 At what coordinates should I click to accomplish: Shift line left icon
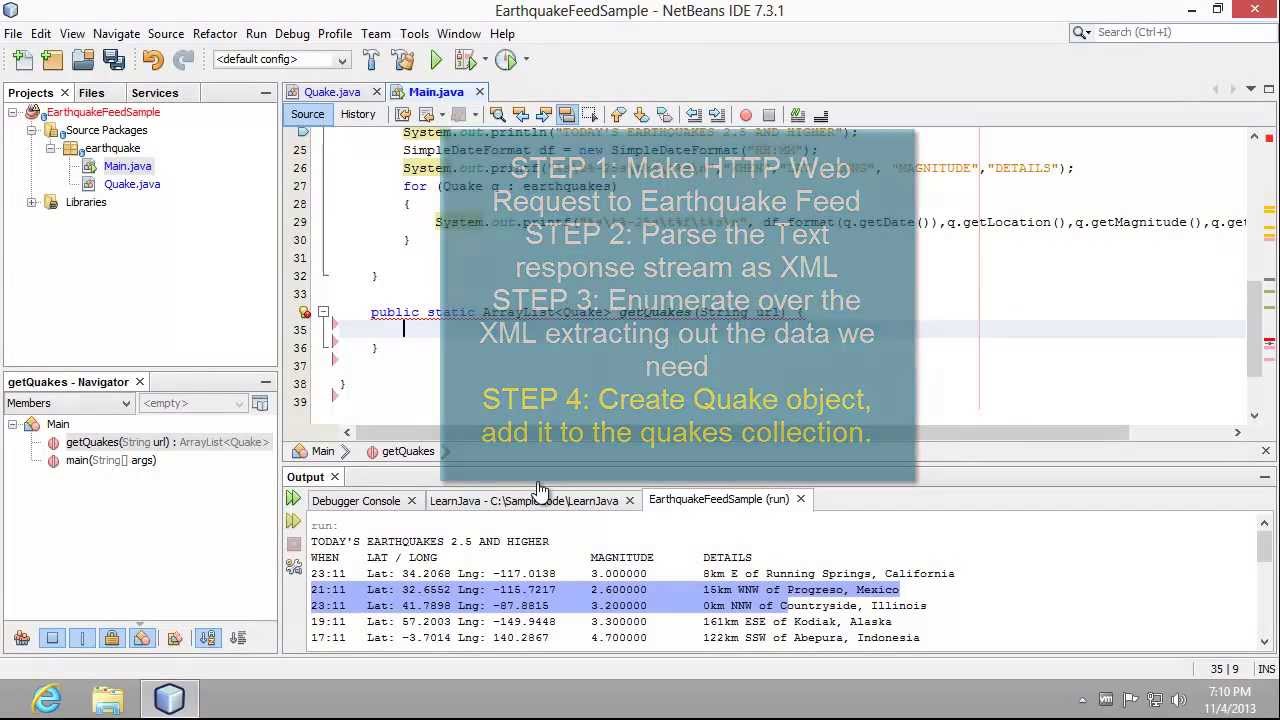(x=693, y=115)
